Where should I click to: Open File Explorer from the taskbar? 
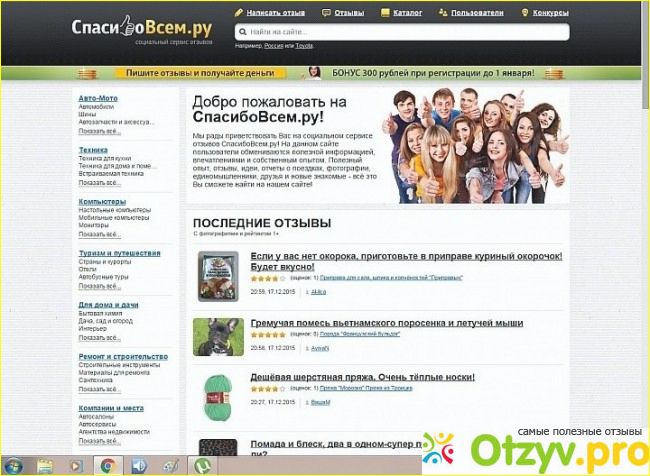point(45,465)
